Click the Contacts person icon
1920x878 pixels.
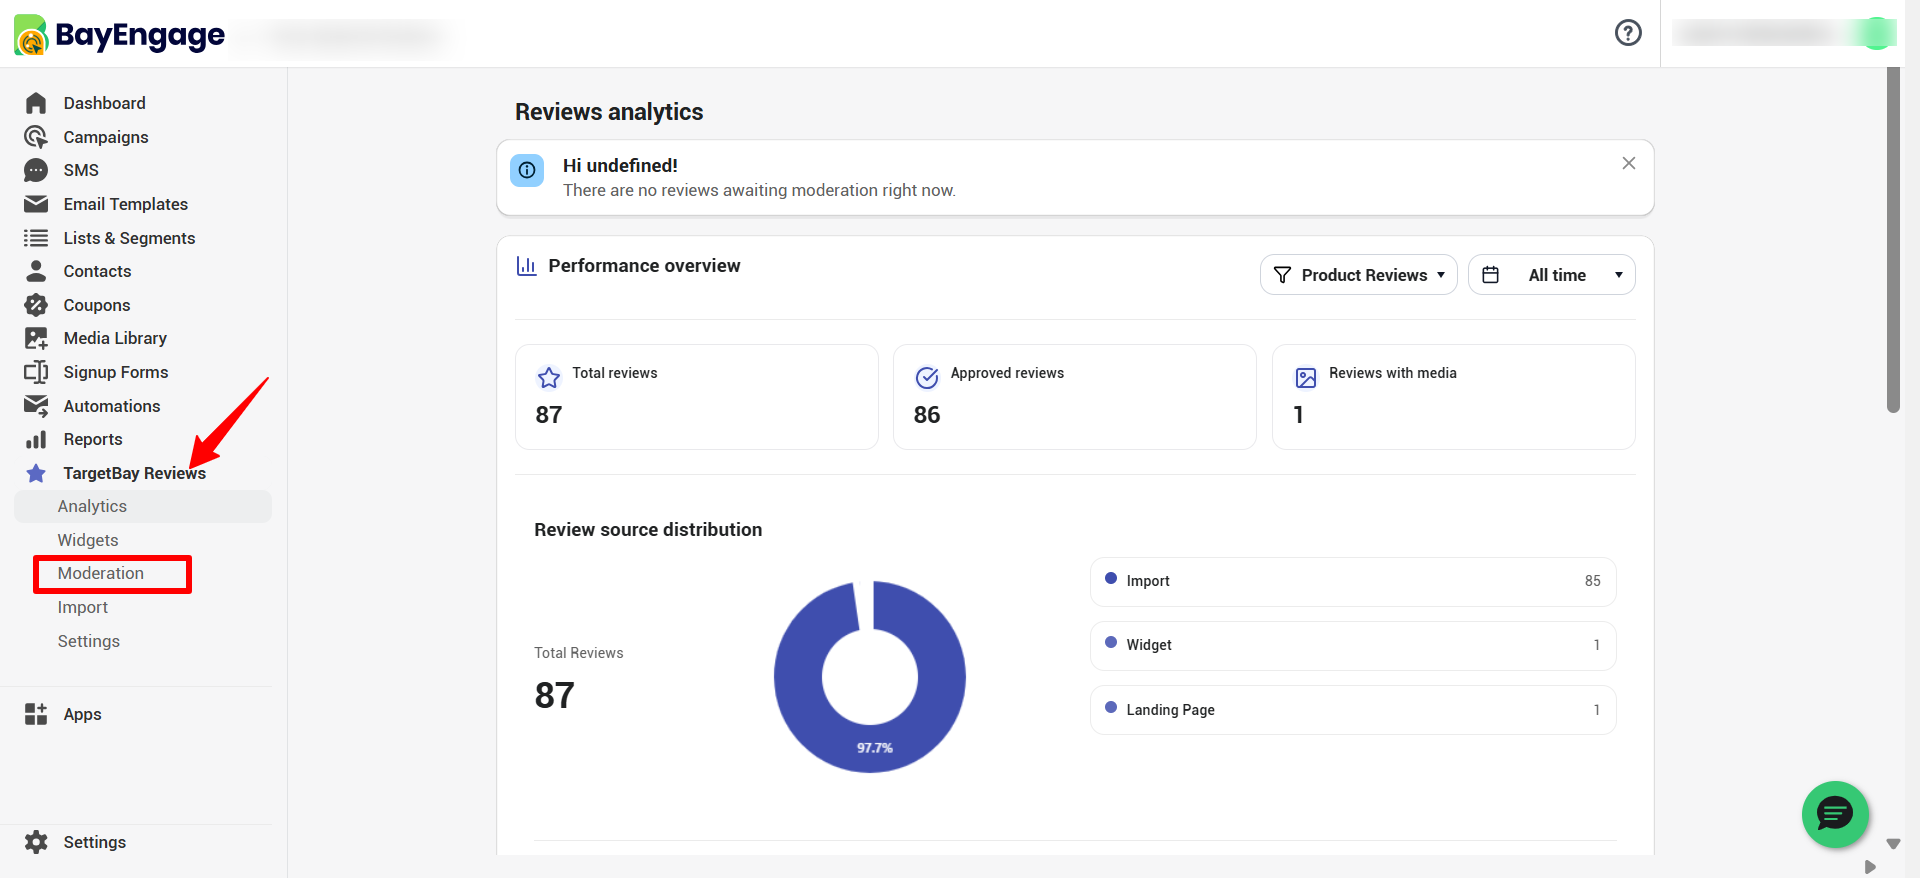coord(36,271)
